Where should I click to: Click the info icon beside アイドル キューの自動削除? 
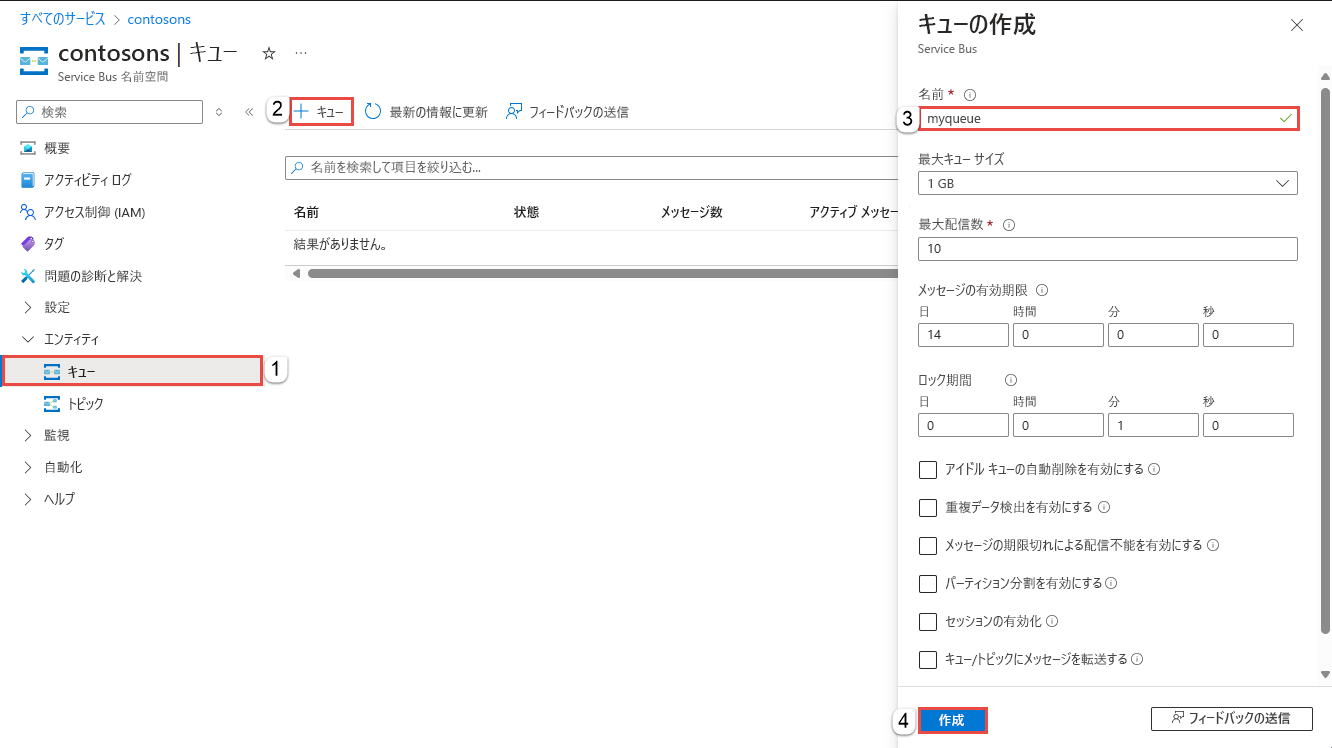point(1154,469)
